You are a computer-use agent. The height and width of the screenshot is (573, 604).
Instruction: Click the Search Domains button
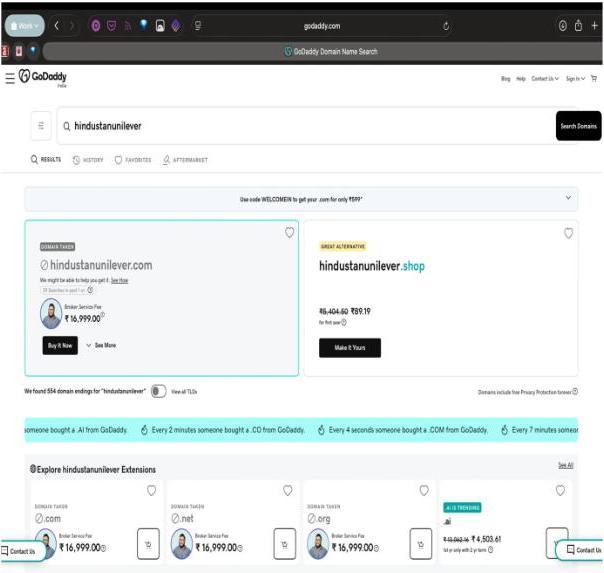[578, 126]
